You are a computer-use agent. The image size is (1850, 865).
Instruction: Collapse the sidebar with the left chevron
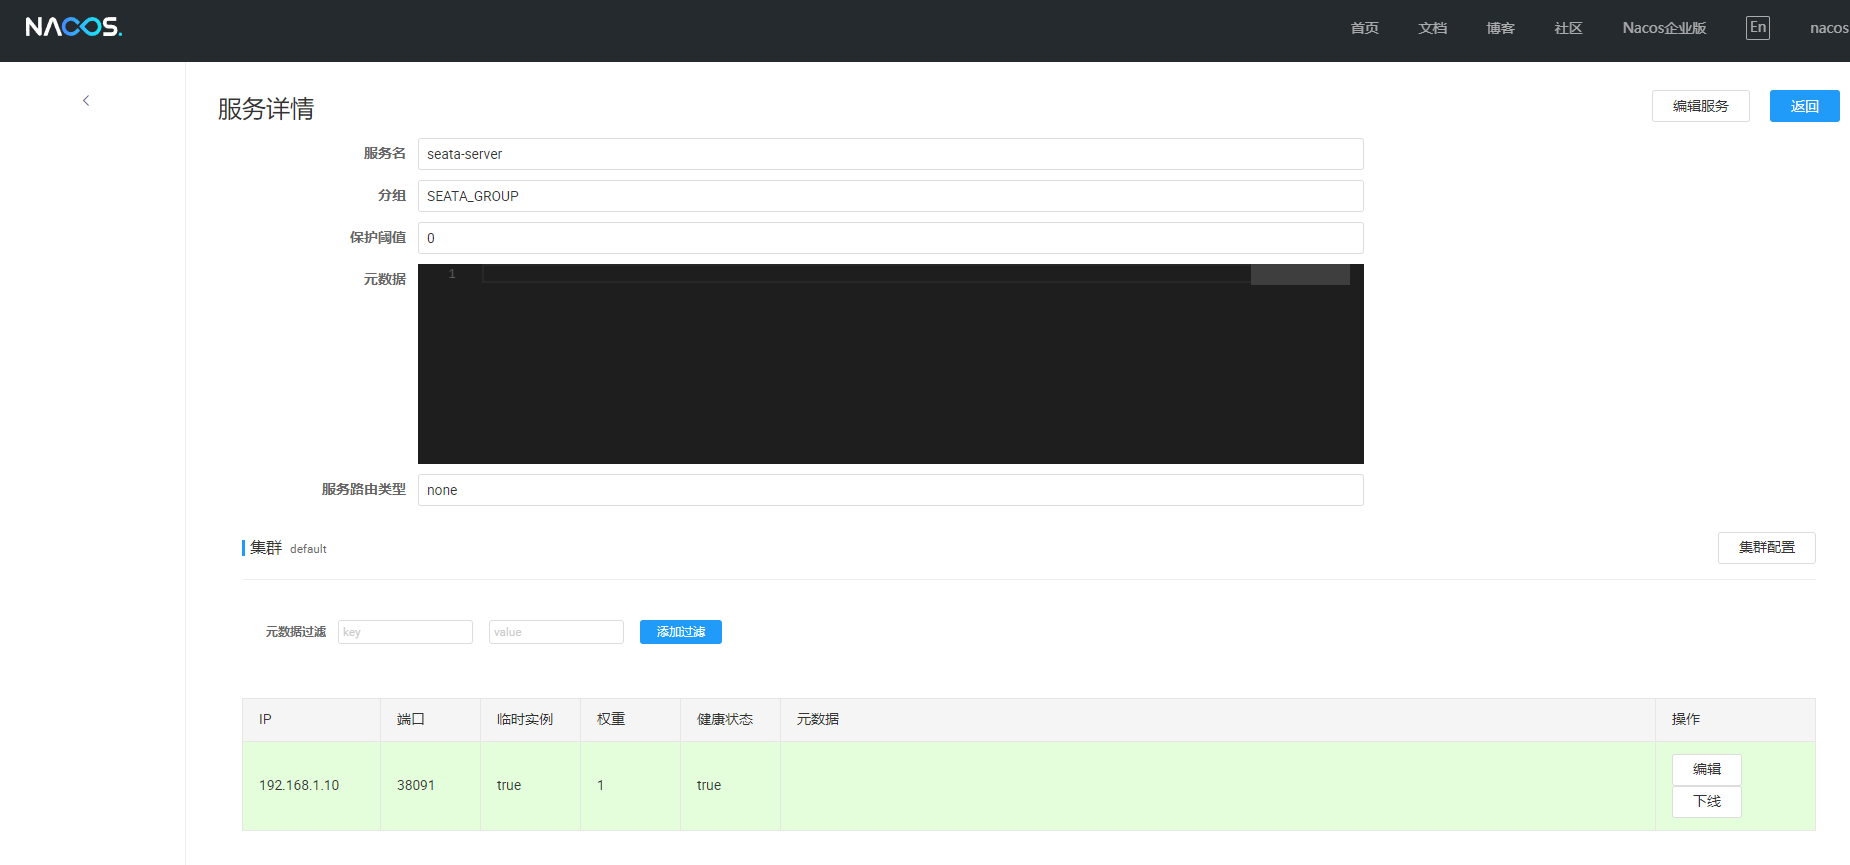coord(86,100)
